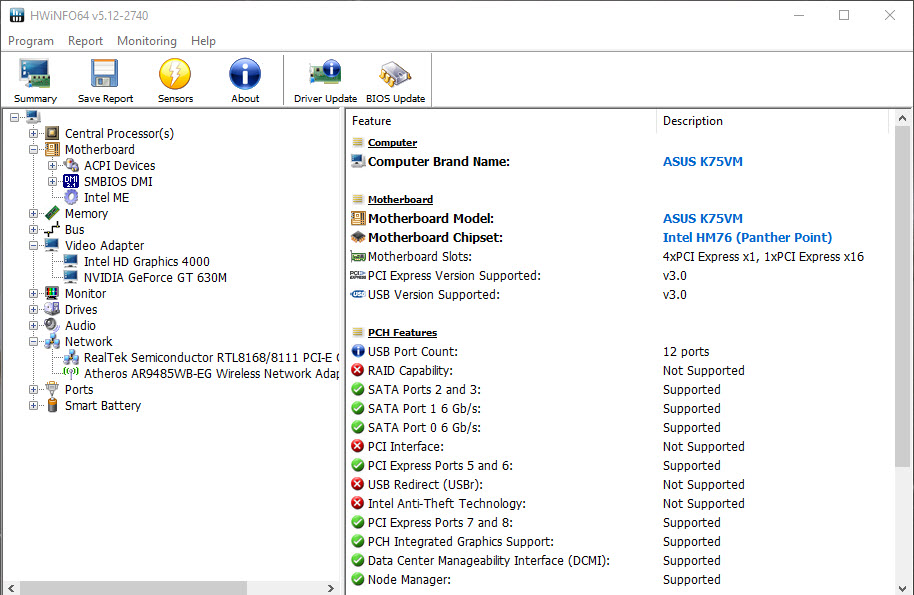The height and width of the screenshot is (595, 914).
Task: Click the details pane scroll up arrow
Action: pos(902,118)
